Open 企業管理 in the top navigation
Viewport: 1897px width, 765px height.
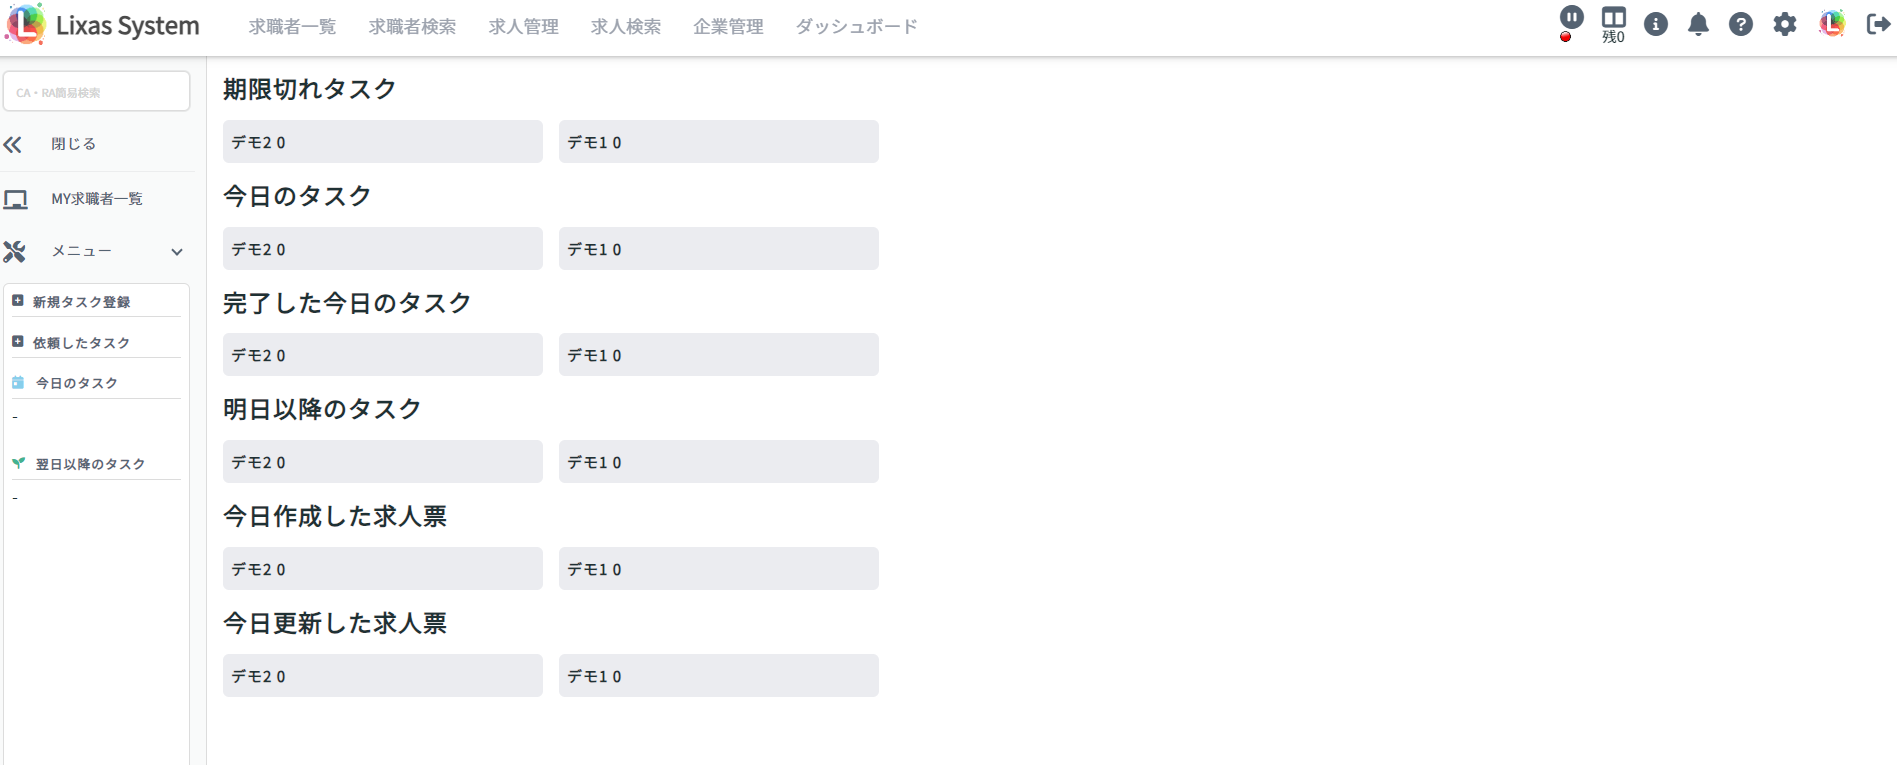pos(728,27)
